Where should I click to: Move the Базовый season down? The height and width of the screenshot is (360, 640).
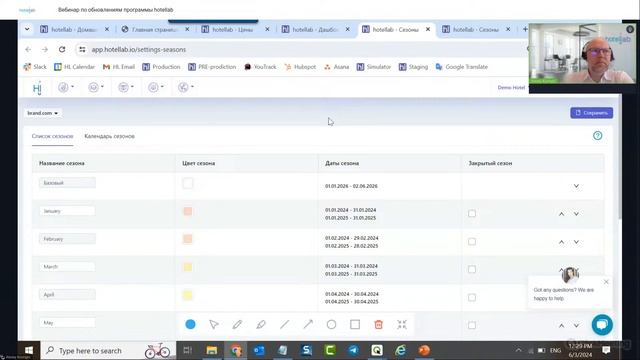[x=576, y=186]
